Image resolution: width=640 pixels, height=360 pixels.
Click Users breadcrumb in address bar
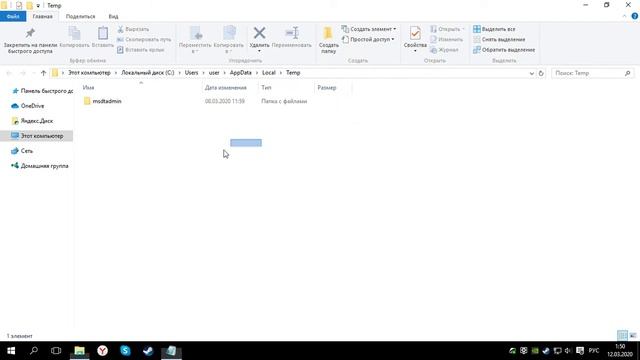191,73
